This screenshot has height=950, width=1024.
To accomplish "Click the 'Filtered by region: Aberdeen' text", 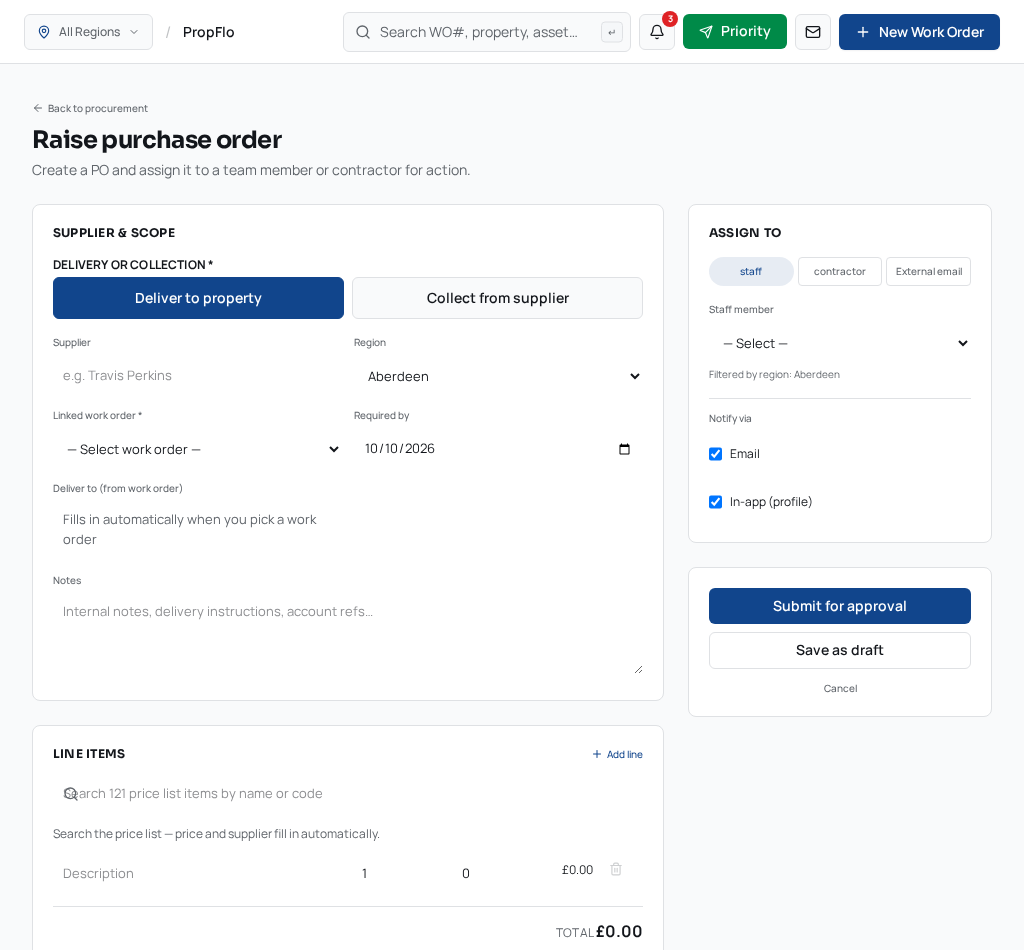I will point(775,375).
